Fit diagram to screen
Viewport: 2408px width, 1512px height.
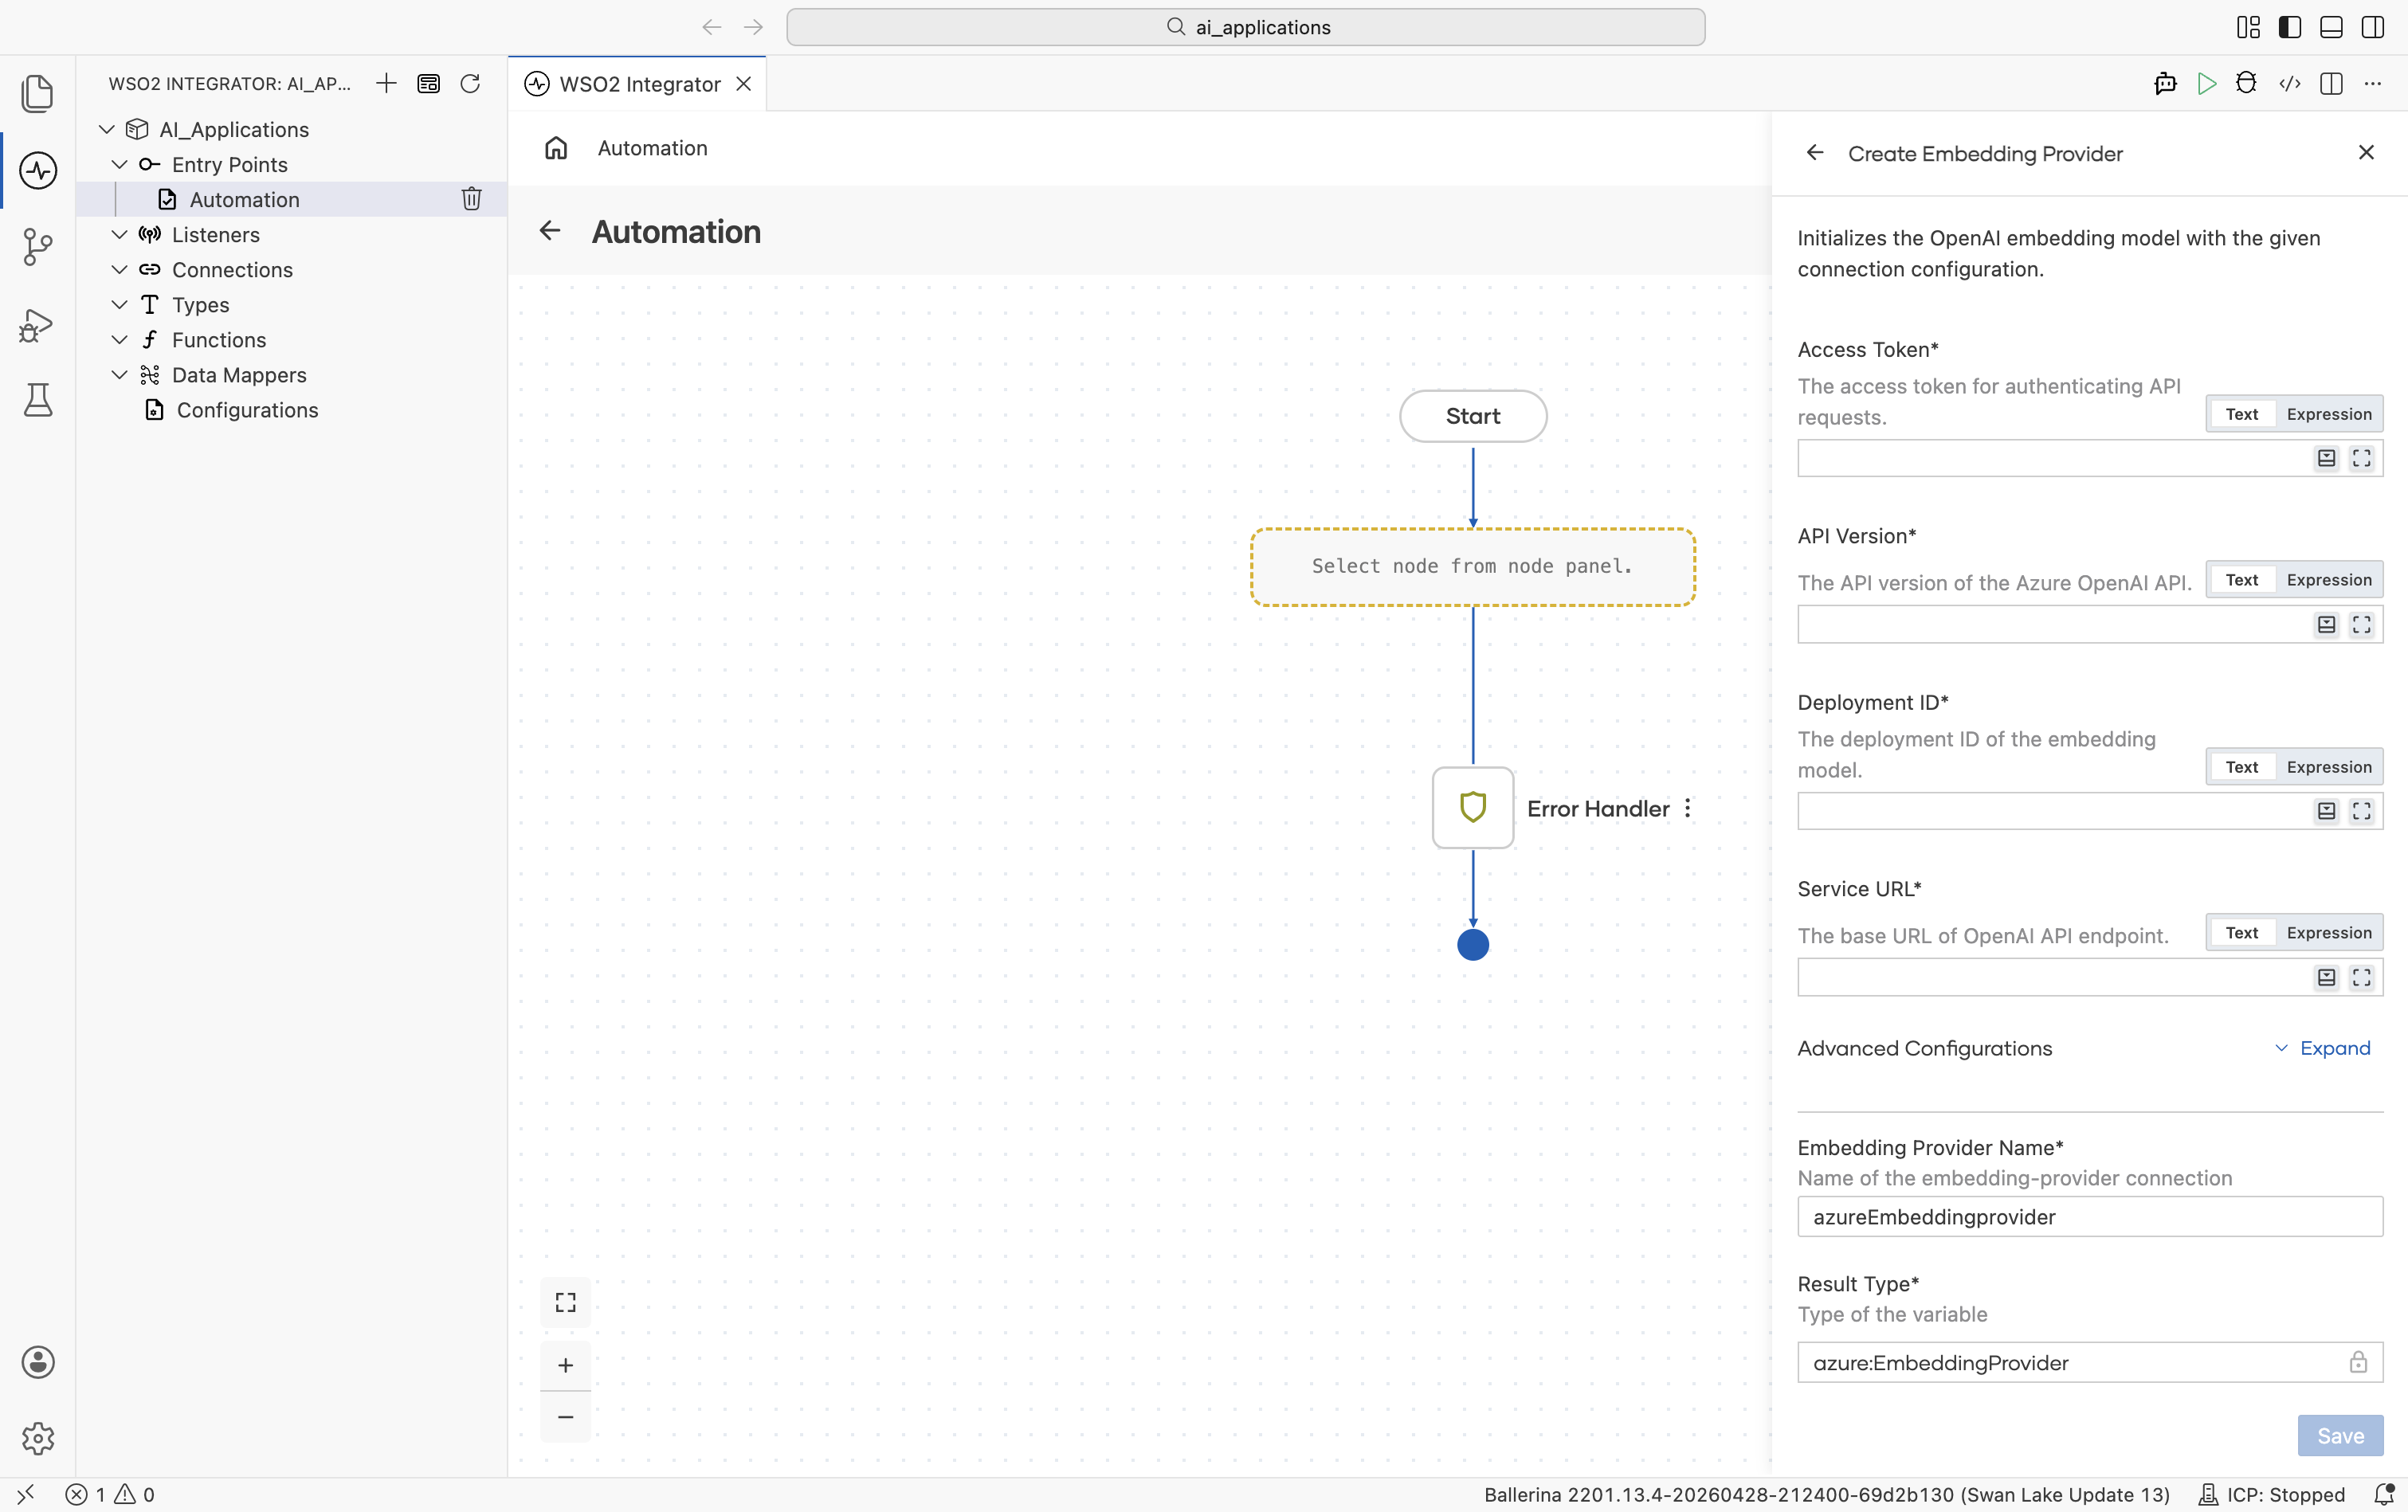[566, 1302]
